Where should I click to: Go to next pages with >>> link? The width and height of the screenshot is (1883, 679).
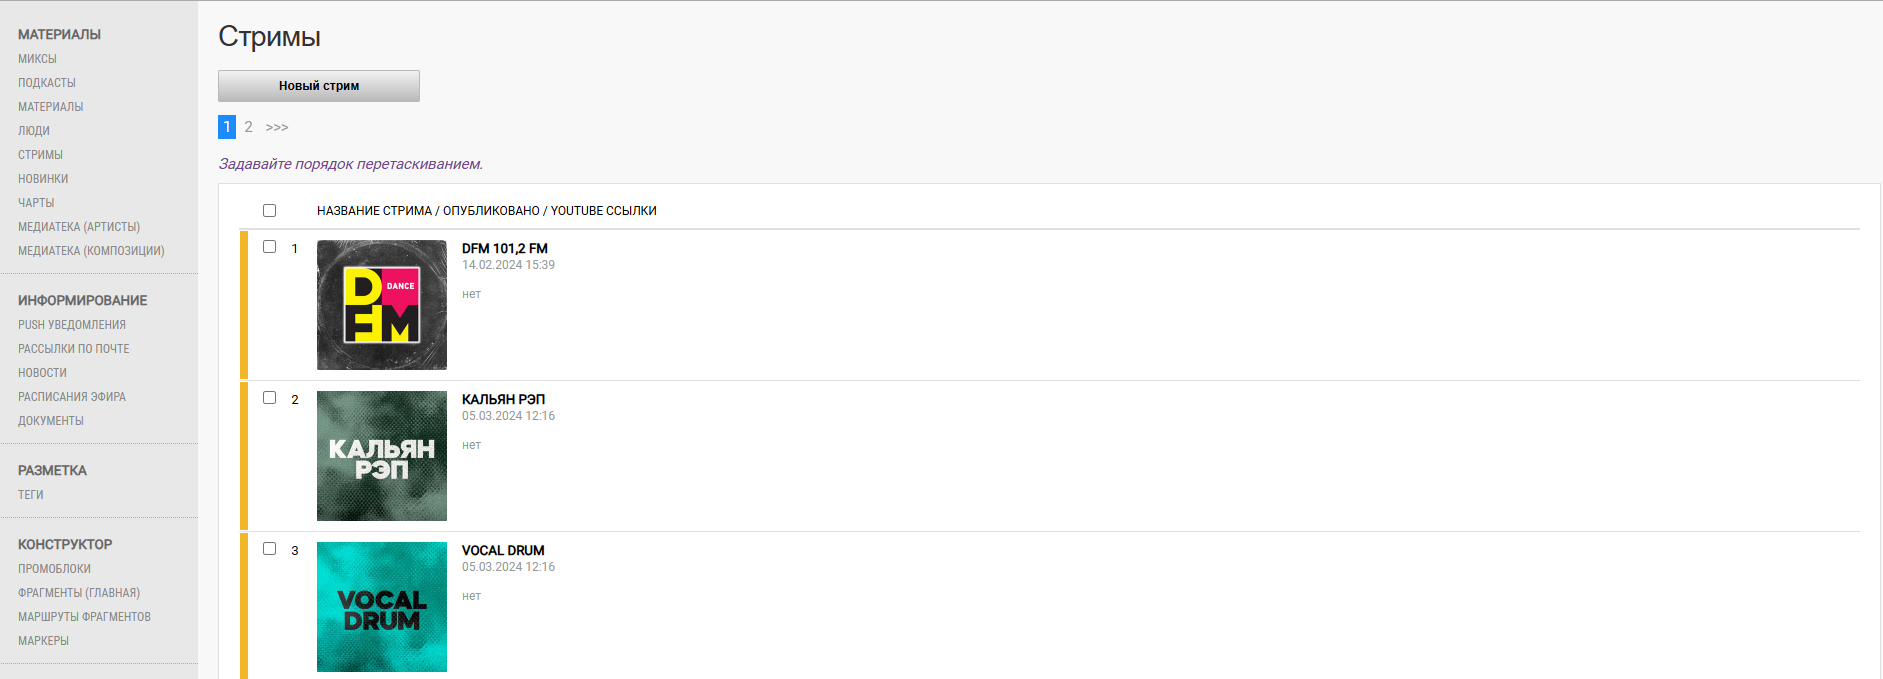tap(277, 127)
